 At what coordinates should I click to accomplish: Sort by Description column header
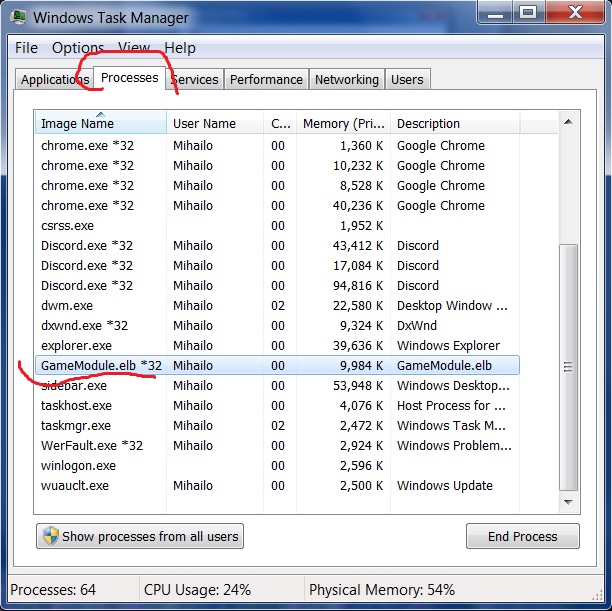455,123
